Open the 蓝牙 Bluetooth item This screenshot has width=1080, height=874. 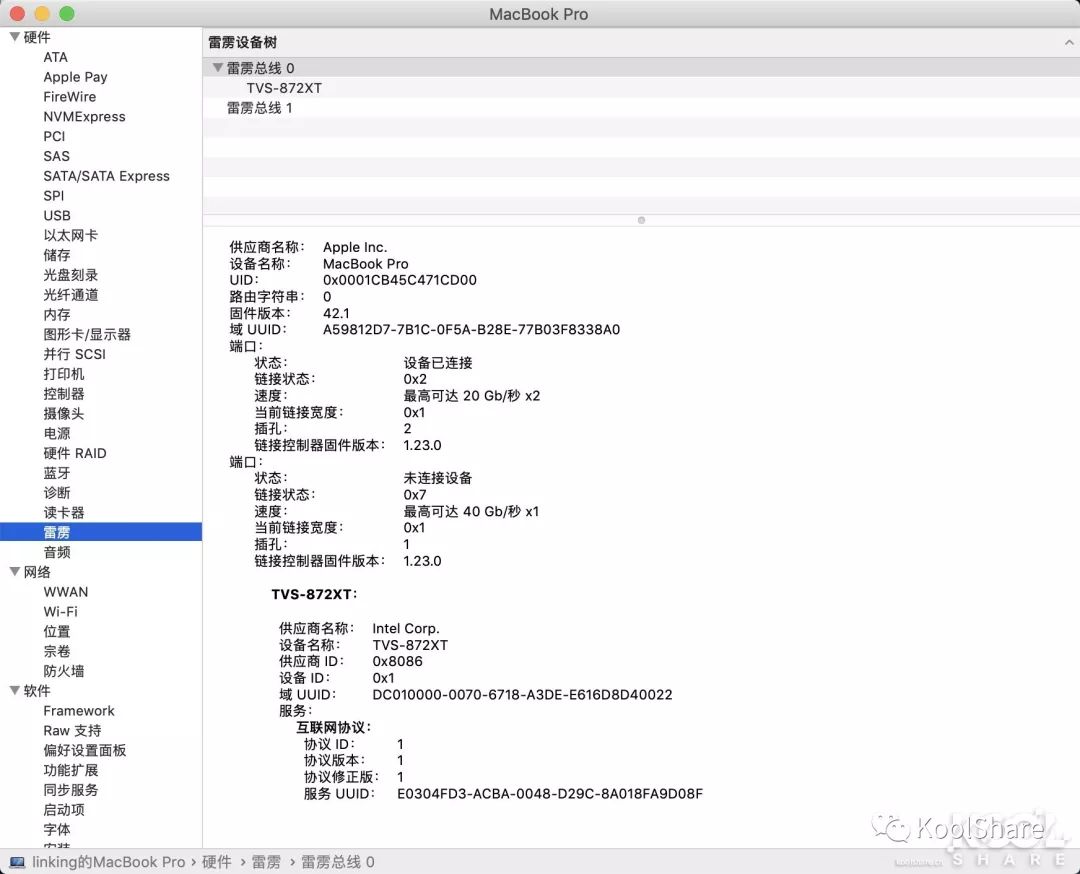pos(56,473)
